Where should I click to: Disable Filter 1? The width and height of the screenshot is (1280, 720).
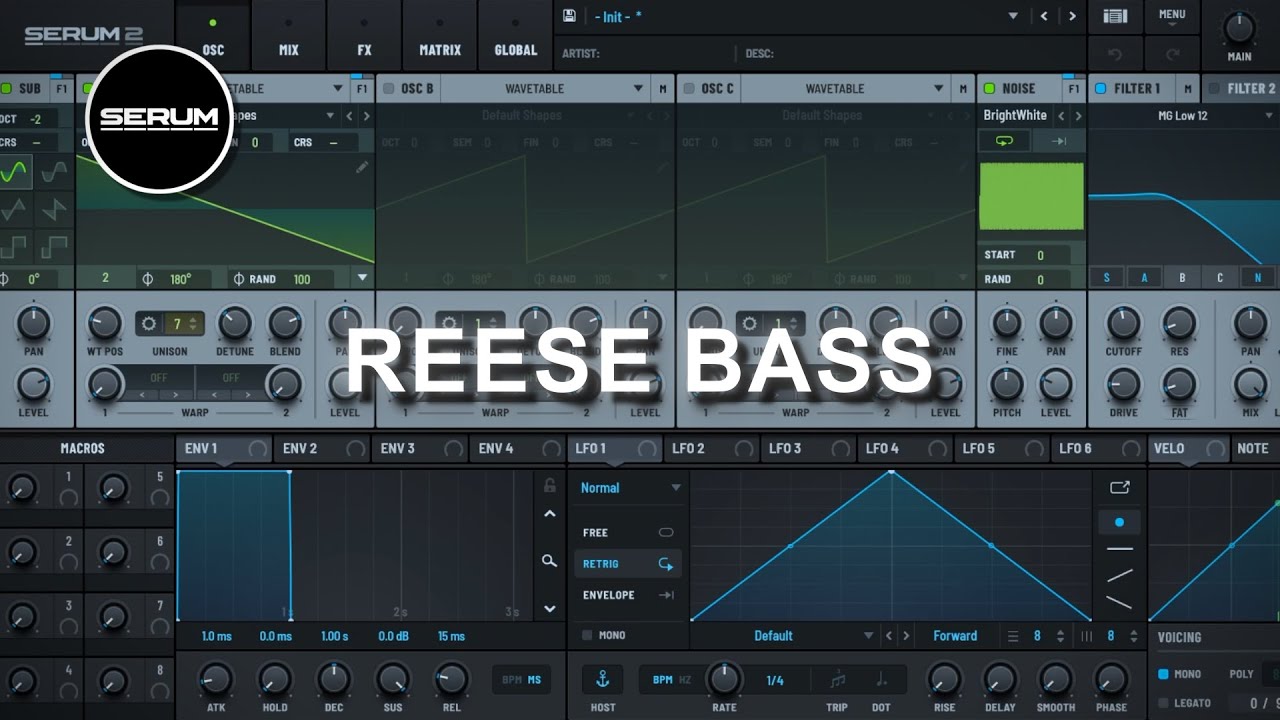coord(1101,88)
